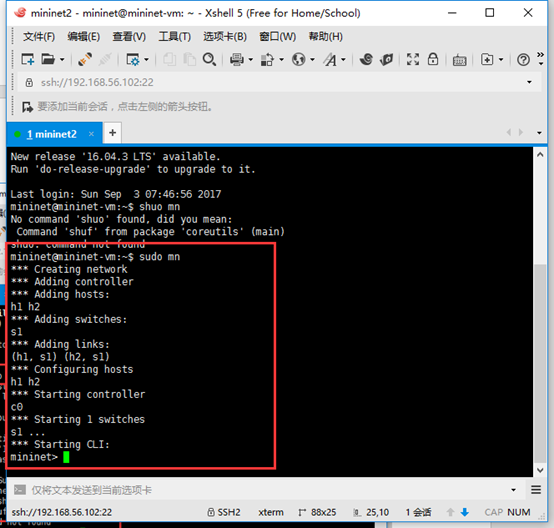Click the encoding globe icon
Image resolution: width=554 pixels, height=528 pixels.
click(299, 59)
